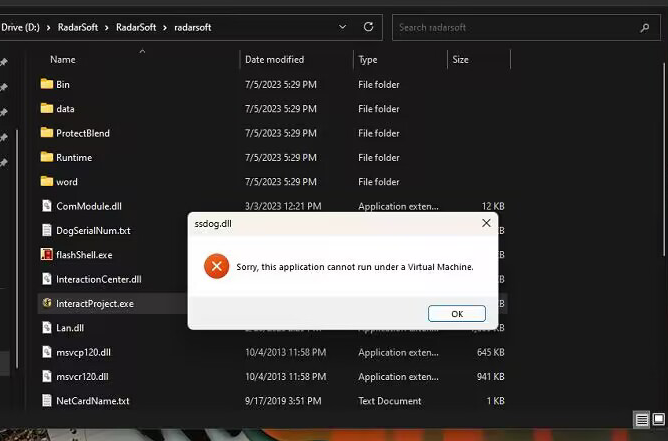The image size is (668, 441).
Task: Sort files by Size column header
Action: (460, 60)
